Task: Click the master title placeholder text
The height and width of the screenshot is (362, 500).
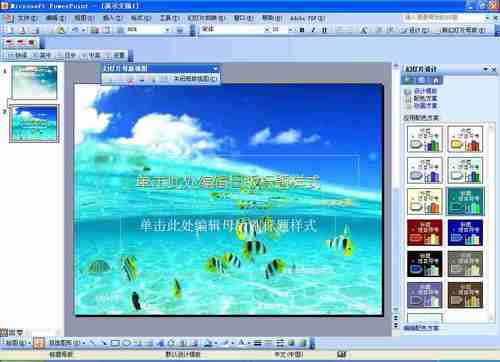Action: coord(228,182)
